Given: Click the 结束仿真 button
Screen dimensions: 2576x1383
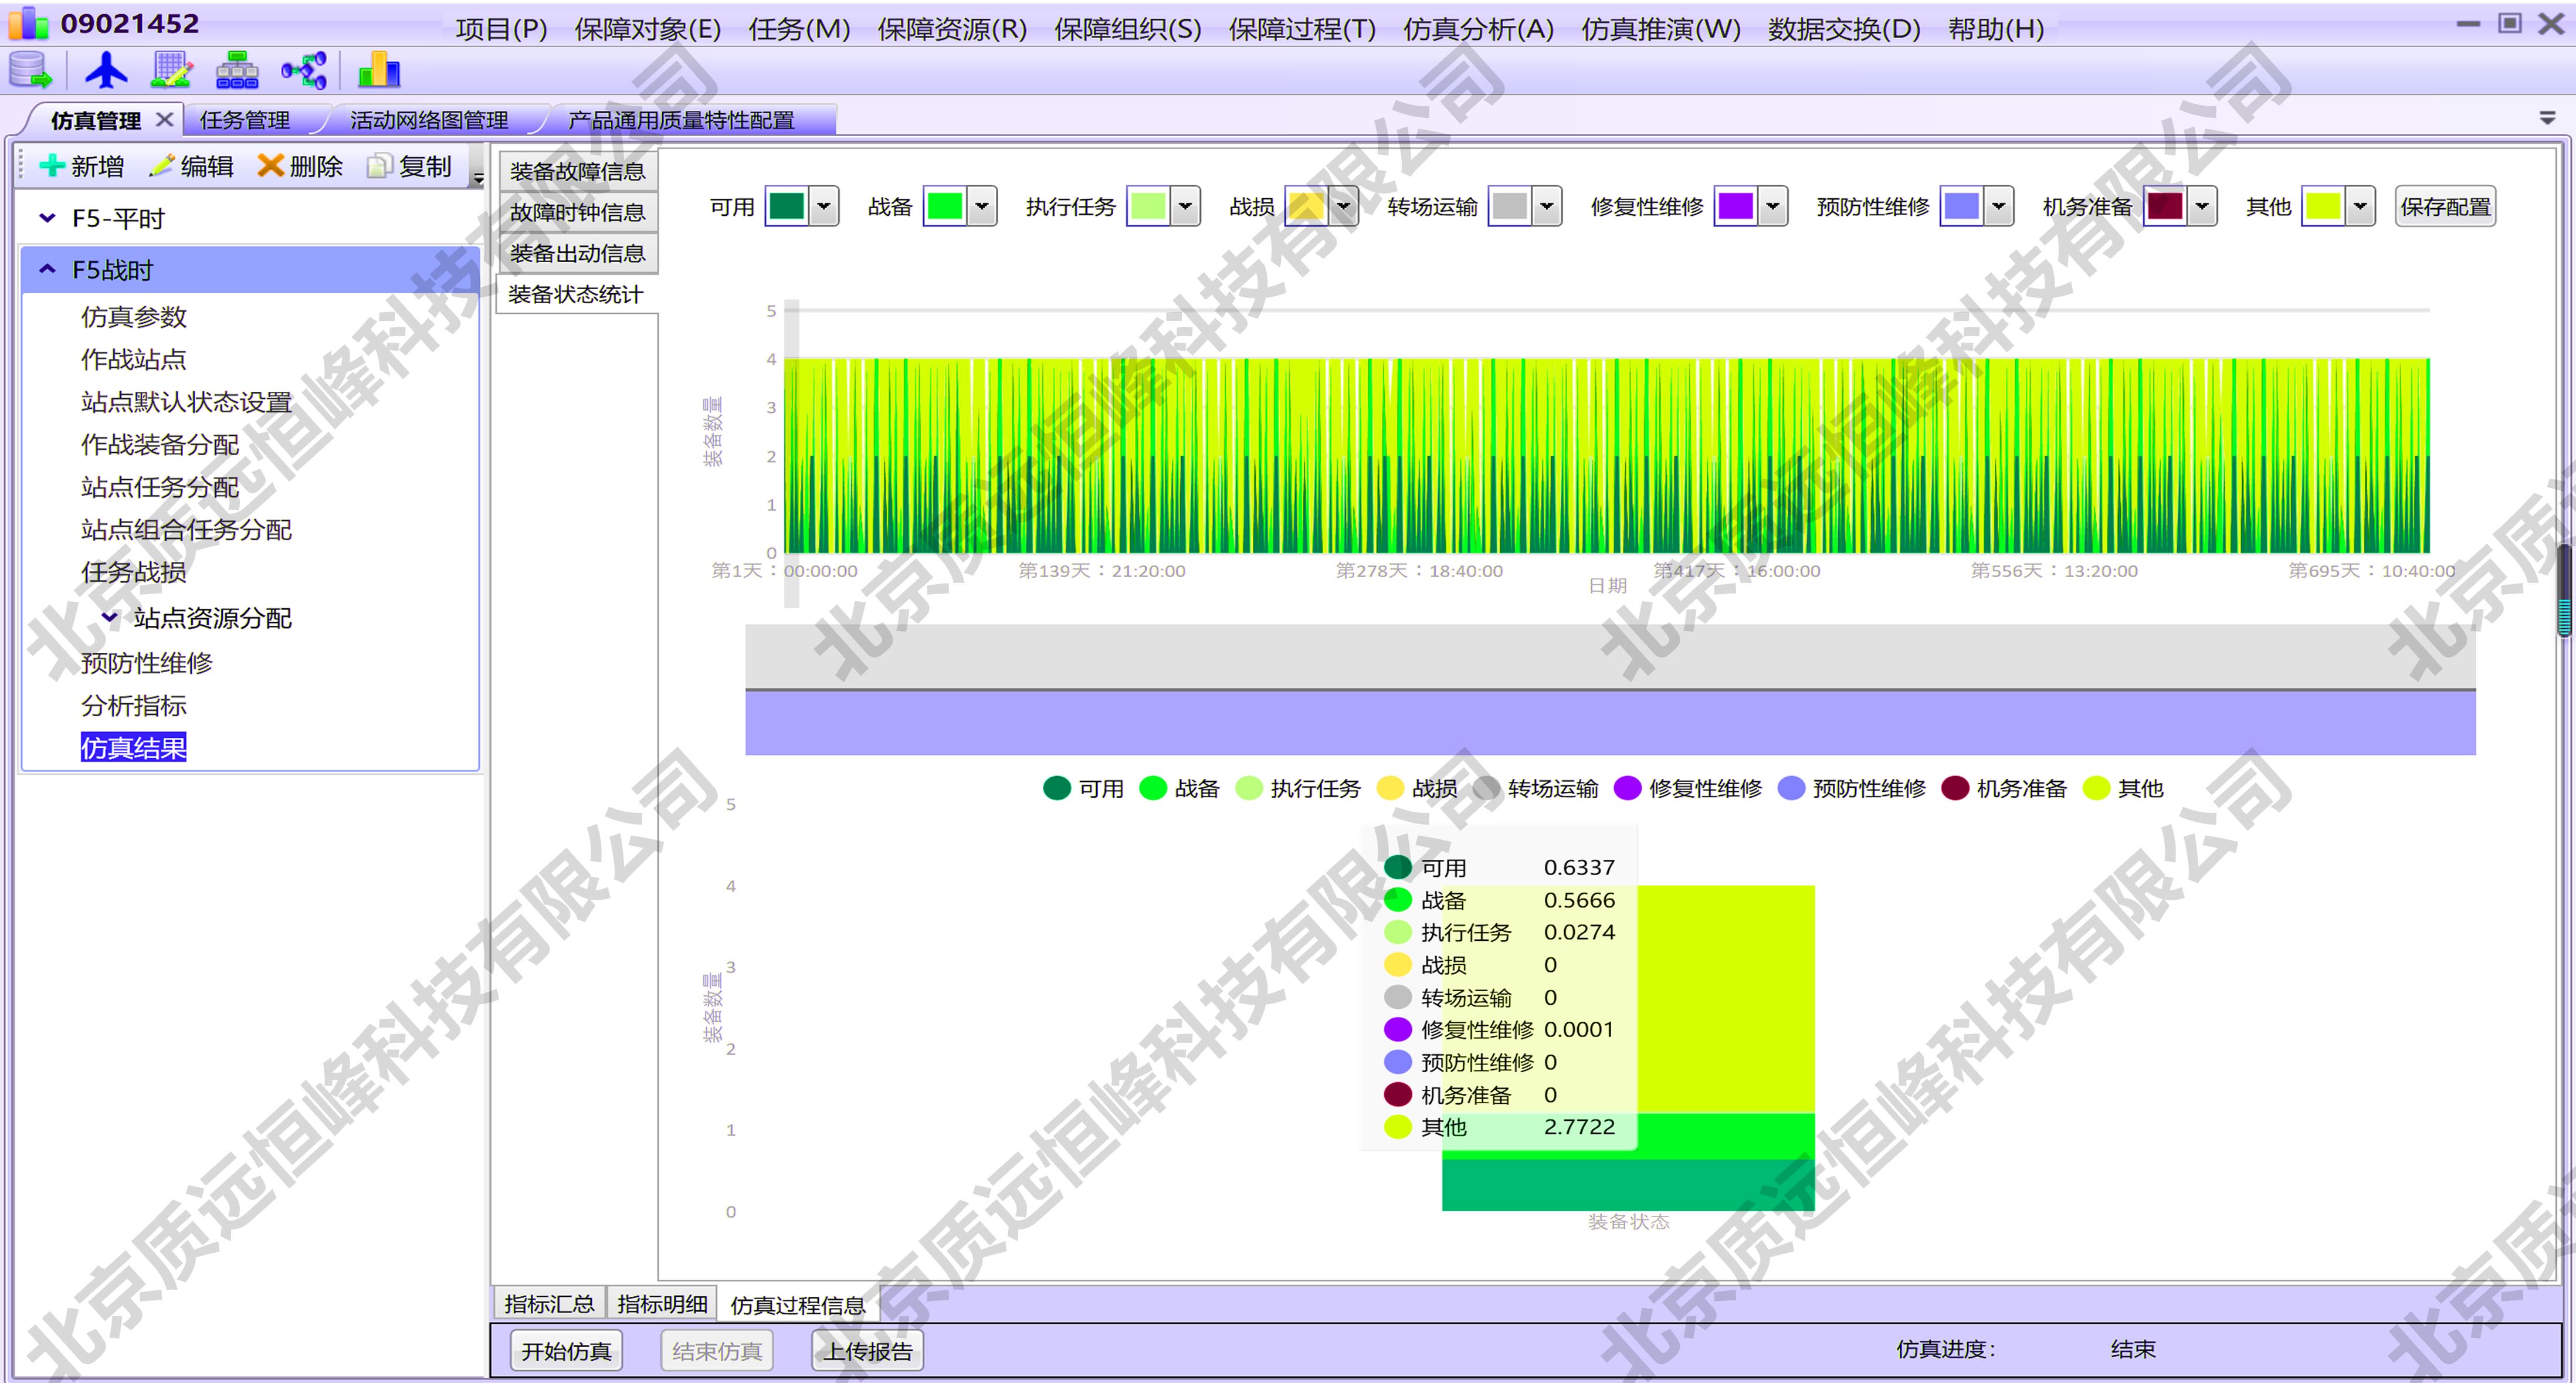Looking at the screenshot, I should (717, 1351).
